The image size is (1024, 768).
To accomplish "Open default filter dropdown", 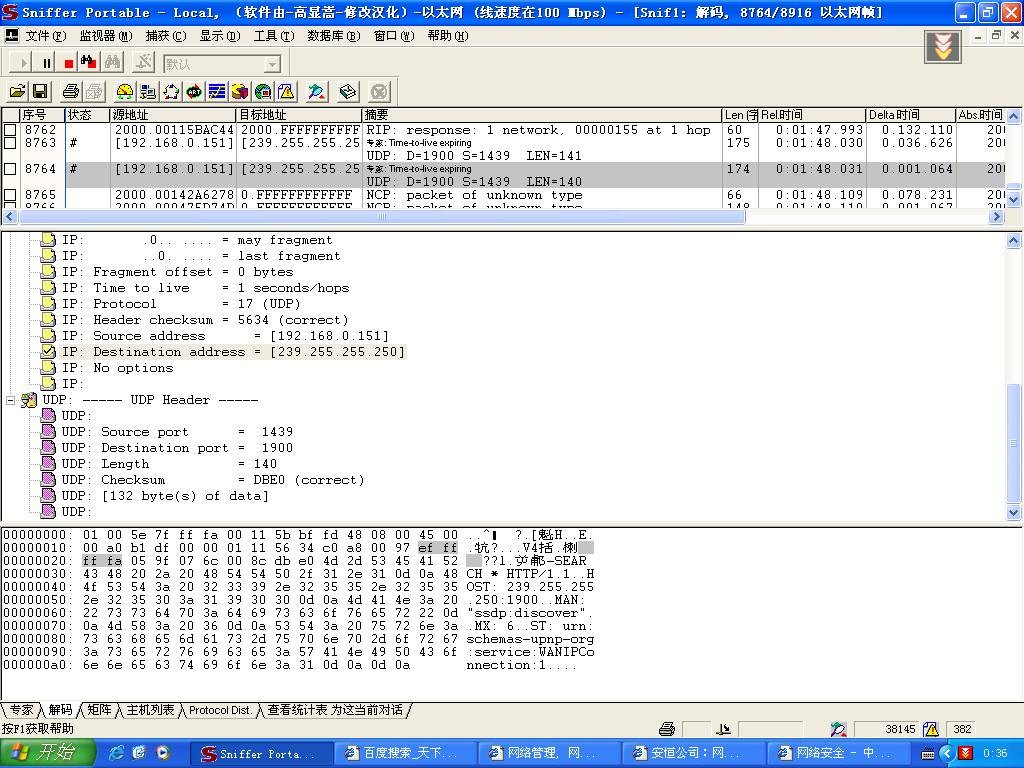I will [272, 64].
